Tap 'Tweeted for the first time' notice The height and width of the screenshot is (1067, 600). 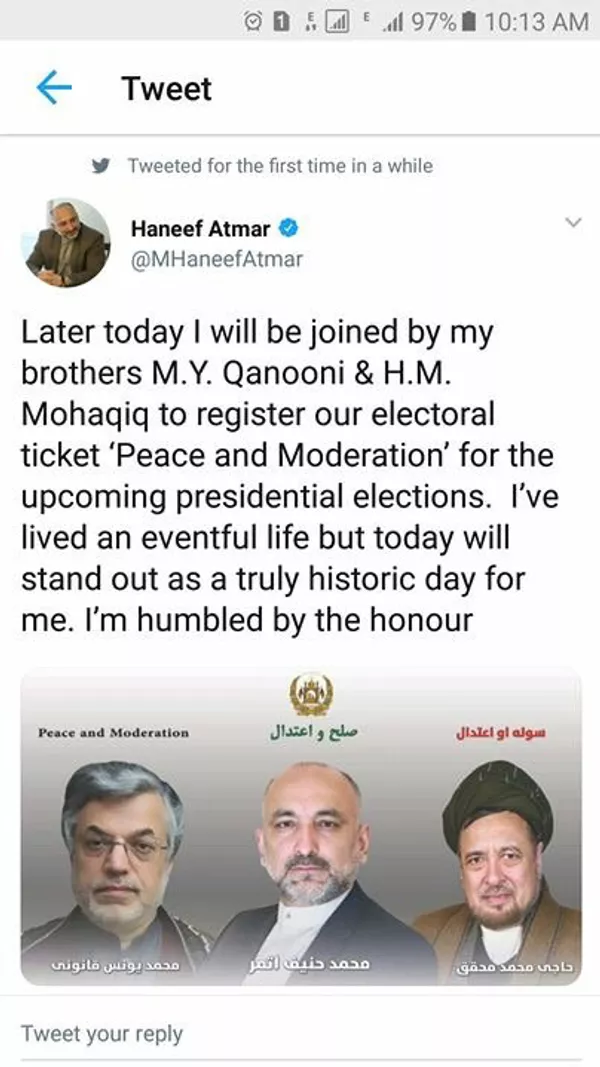(x=280, y=166)
